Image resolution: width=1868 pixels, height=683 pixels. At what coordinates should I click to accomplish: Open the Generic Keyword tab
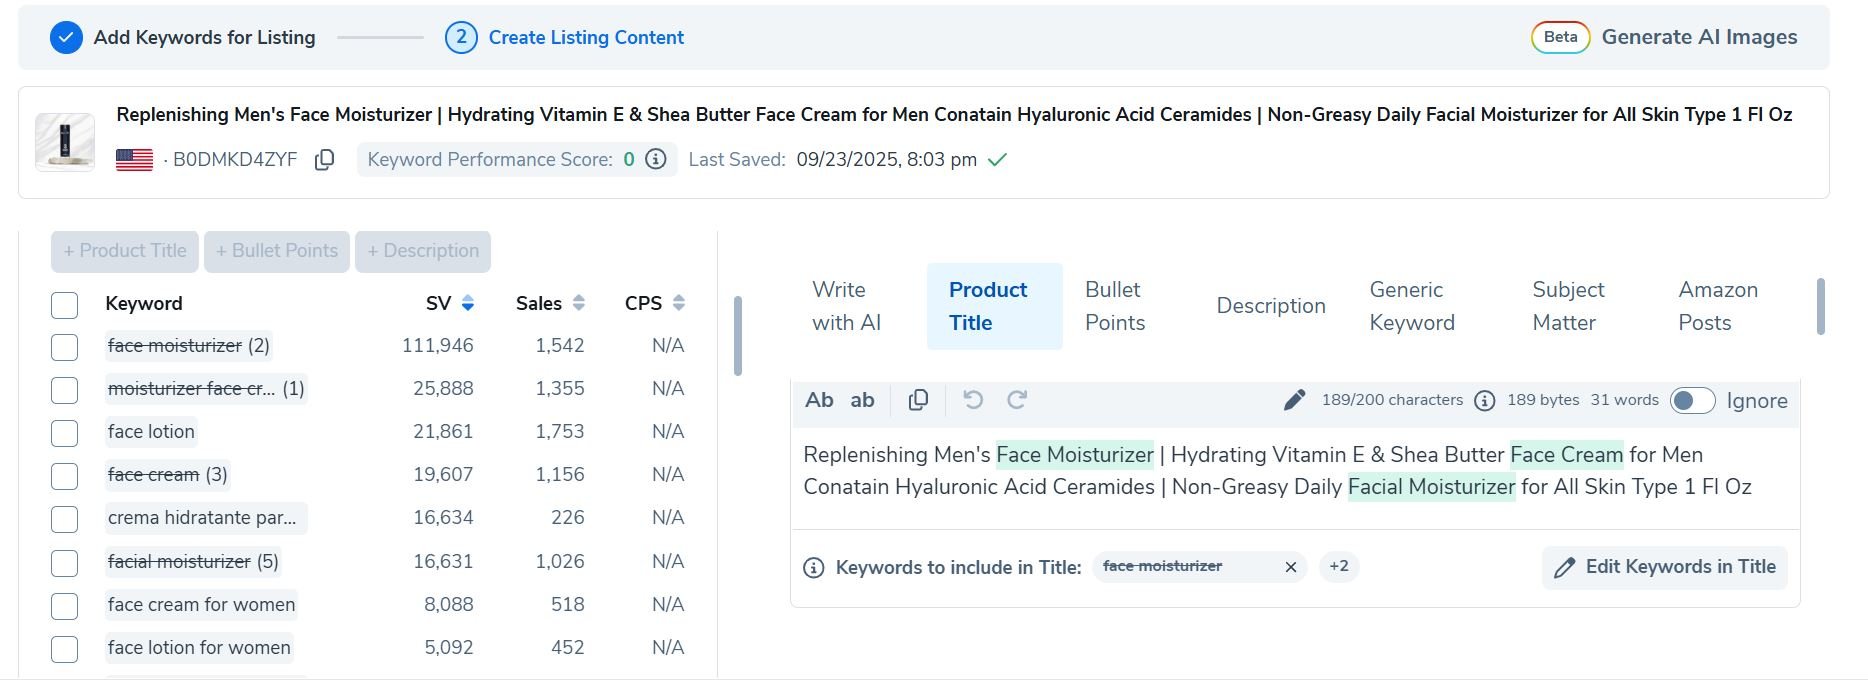click(x=1411, y=306)
